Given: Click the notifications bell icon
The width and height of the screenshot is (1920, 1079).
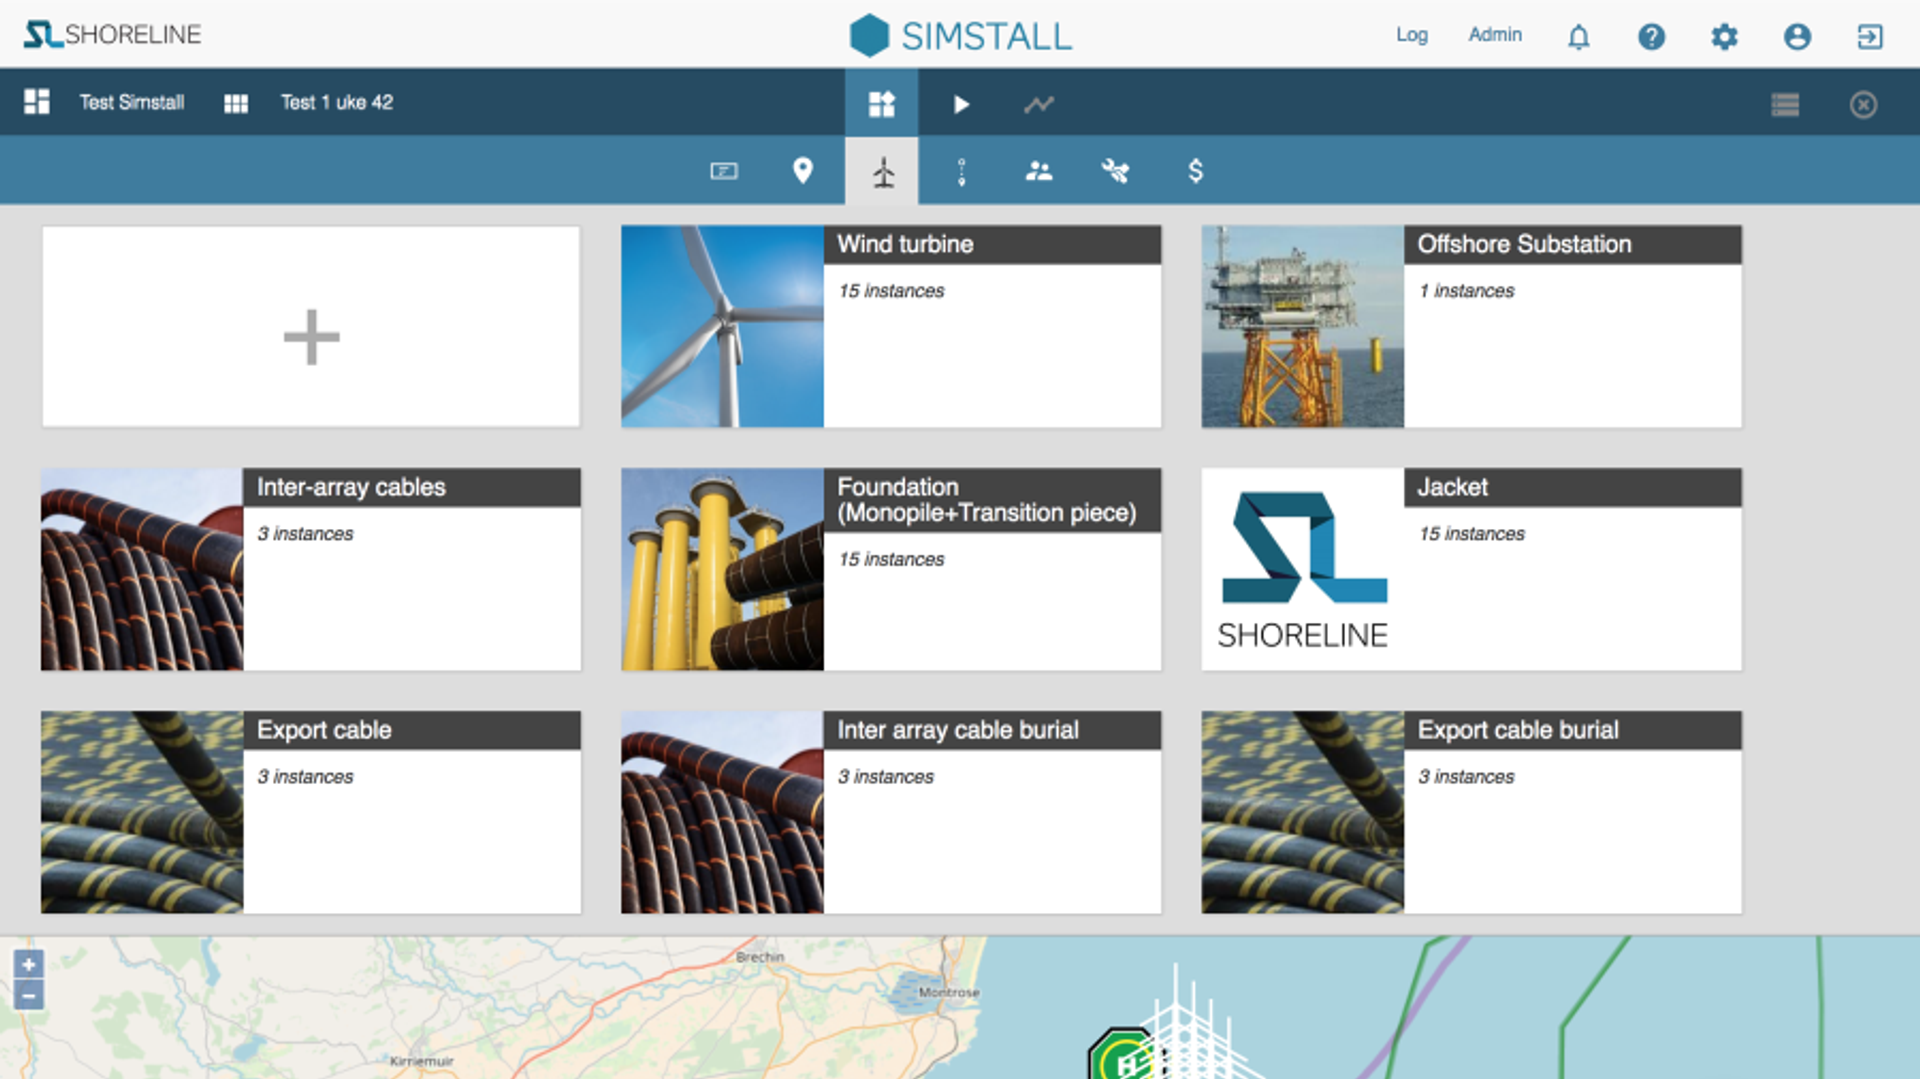Looking at the screenshot, I should point(1578,37).
